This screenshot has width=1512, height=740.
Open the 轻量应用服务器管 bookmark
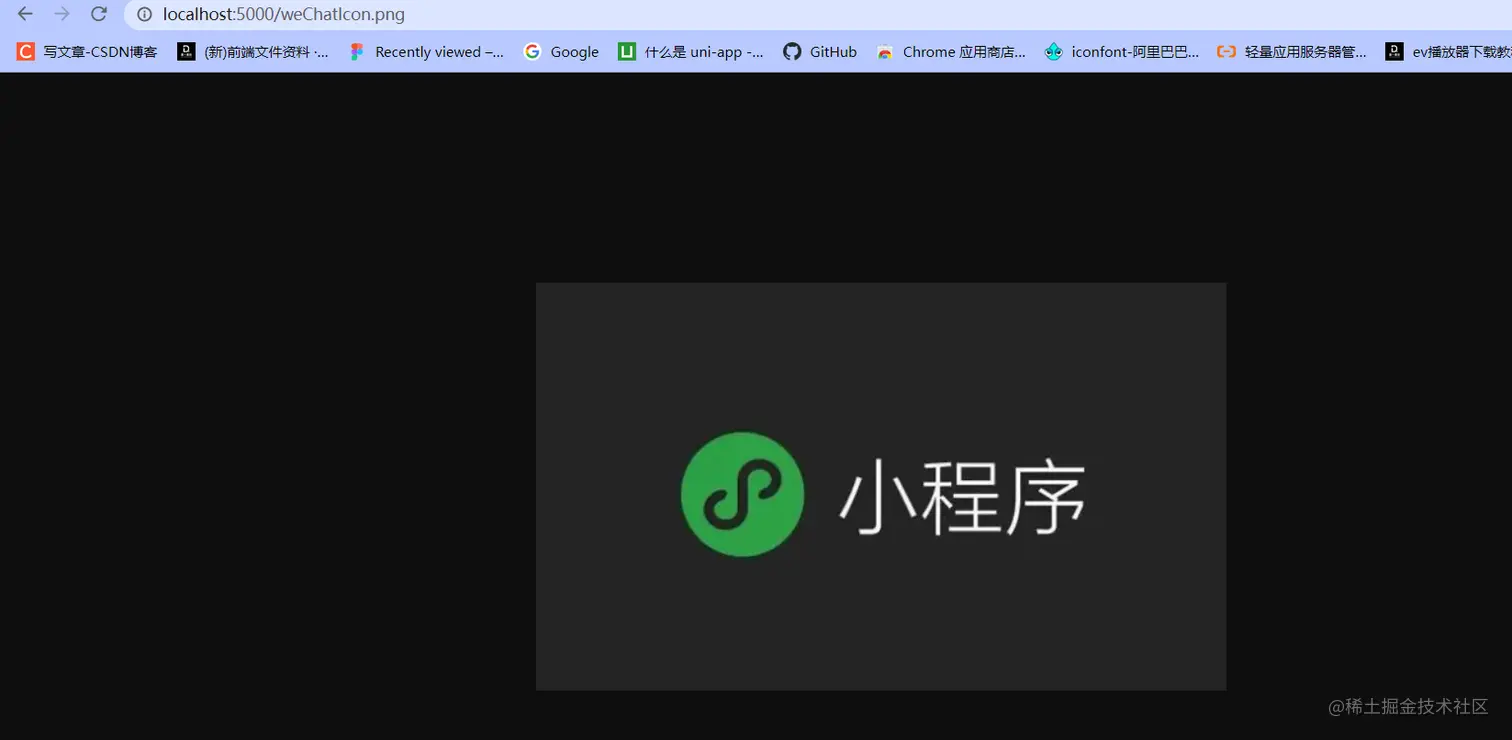1292,52
